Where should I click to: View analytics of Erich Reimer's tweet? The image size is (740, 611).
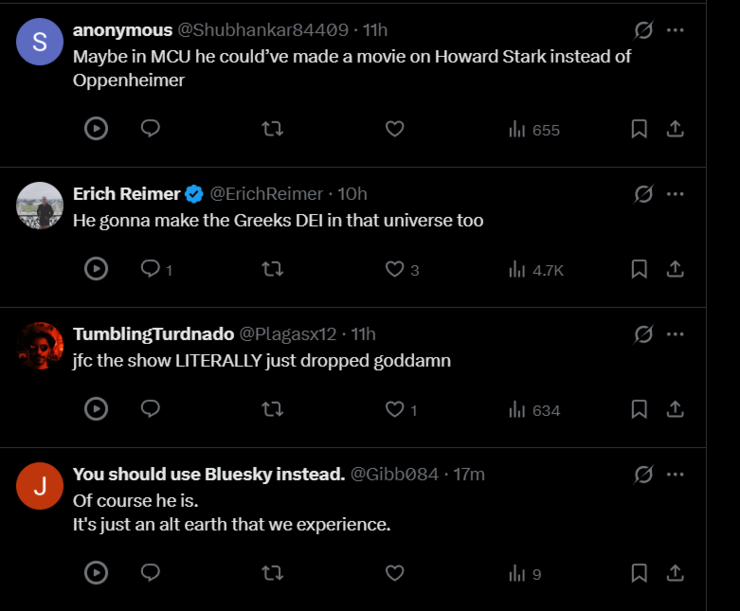point(536,269)
